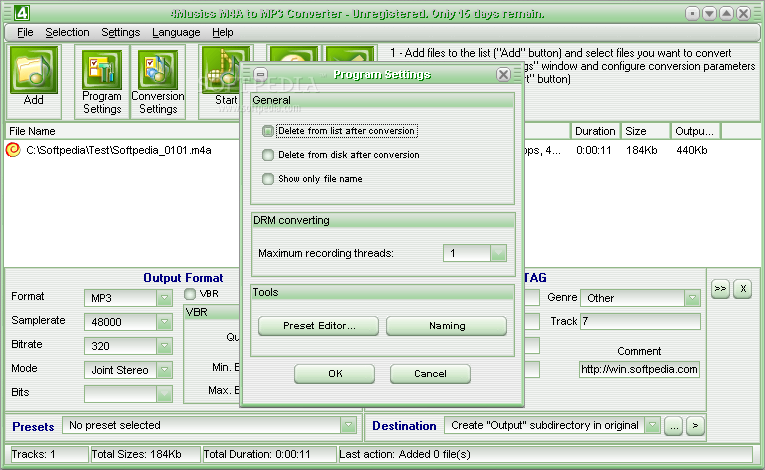Click Total Sizes: 184Kb status entry
This screenshot has width=765, height=470.
145,454
